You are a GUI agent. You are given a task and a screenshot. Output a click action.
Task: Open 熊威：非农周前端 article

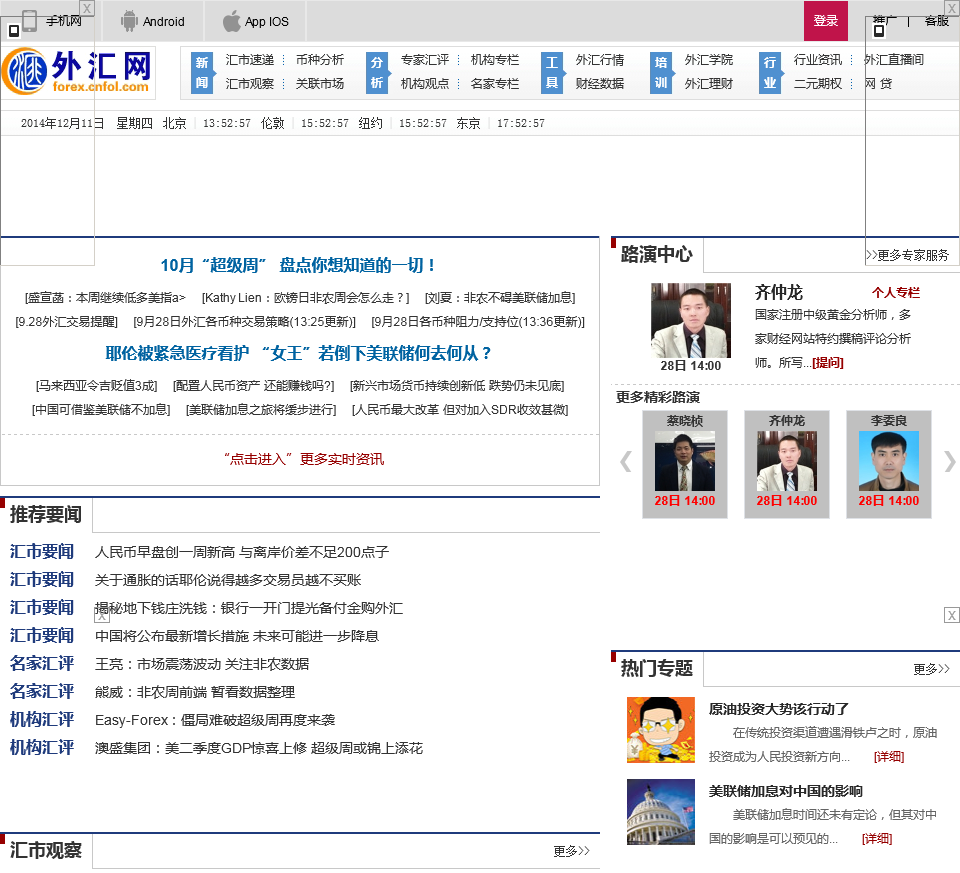[195, 693]
